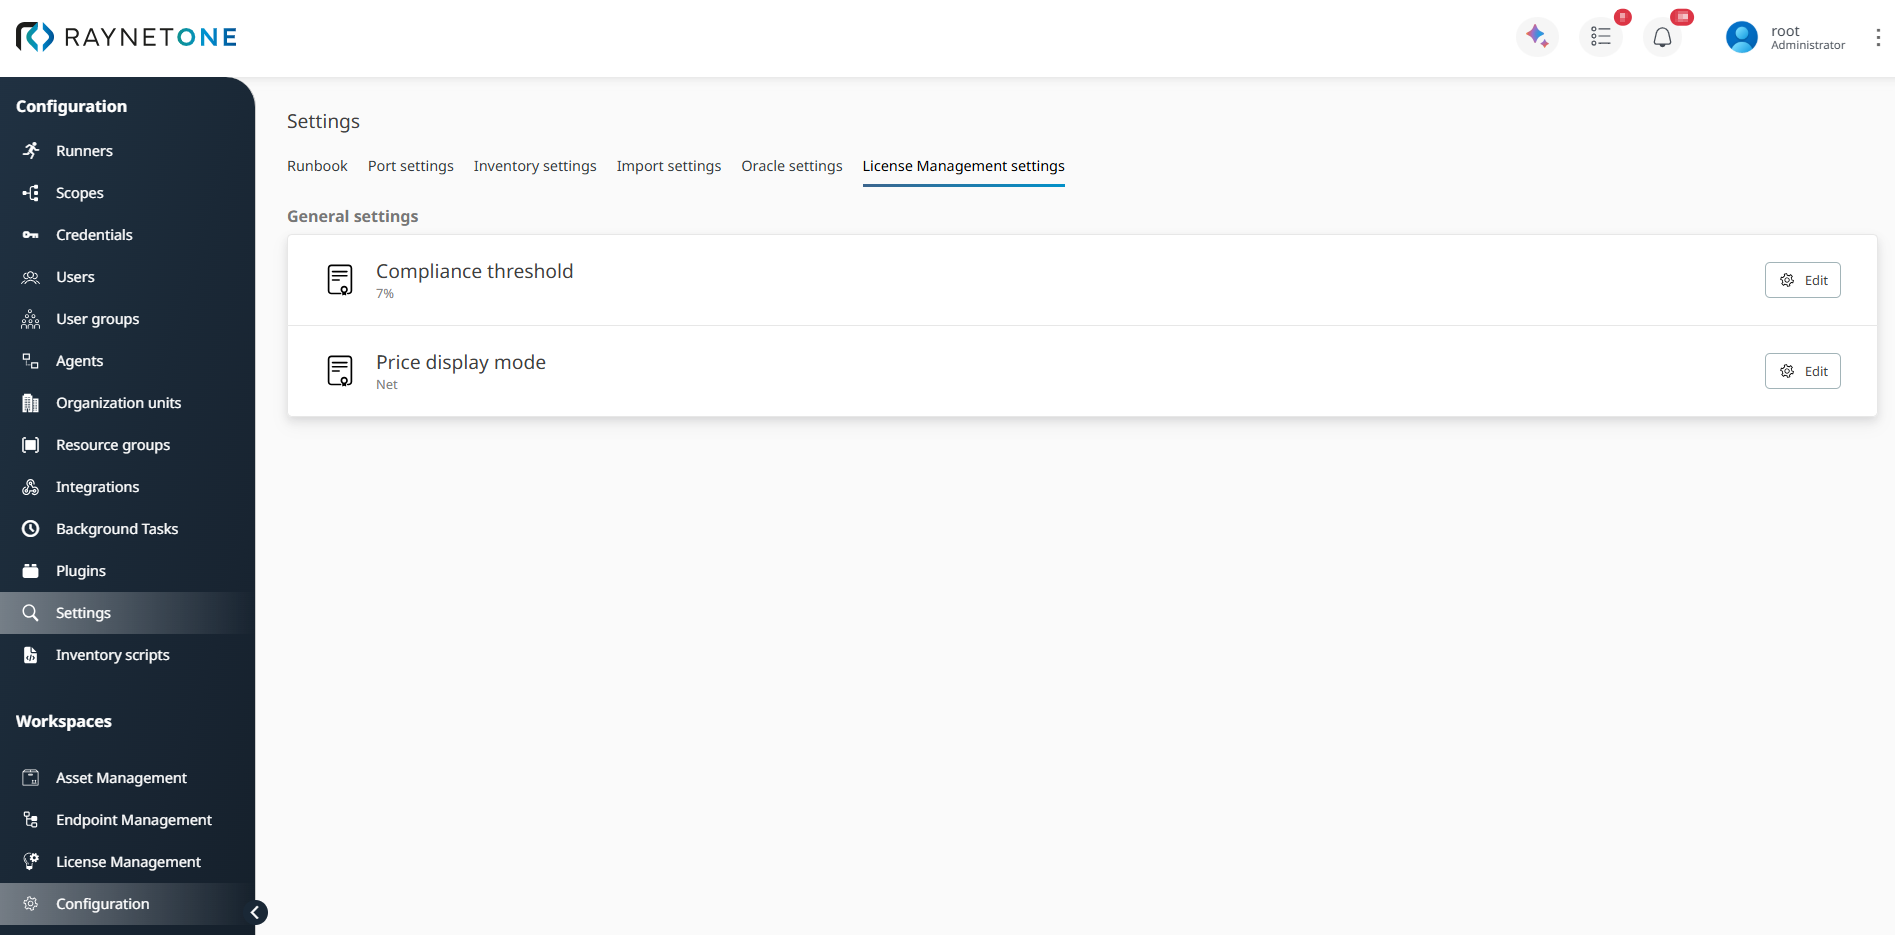
Task: Click the Asset Management workspace icon
Action: pos(31,777)
